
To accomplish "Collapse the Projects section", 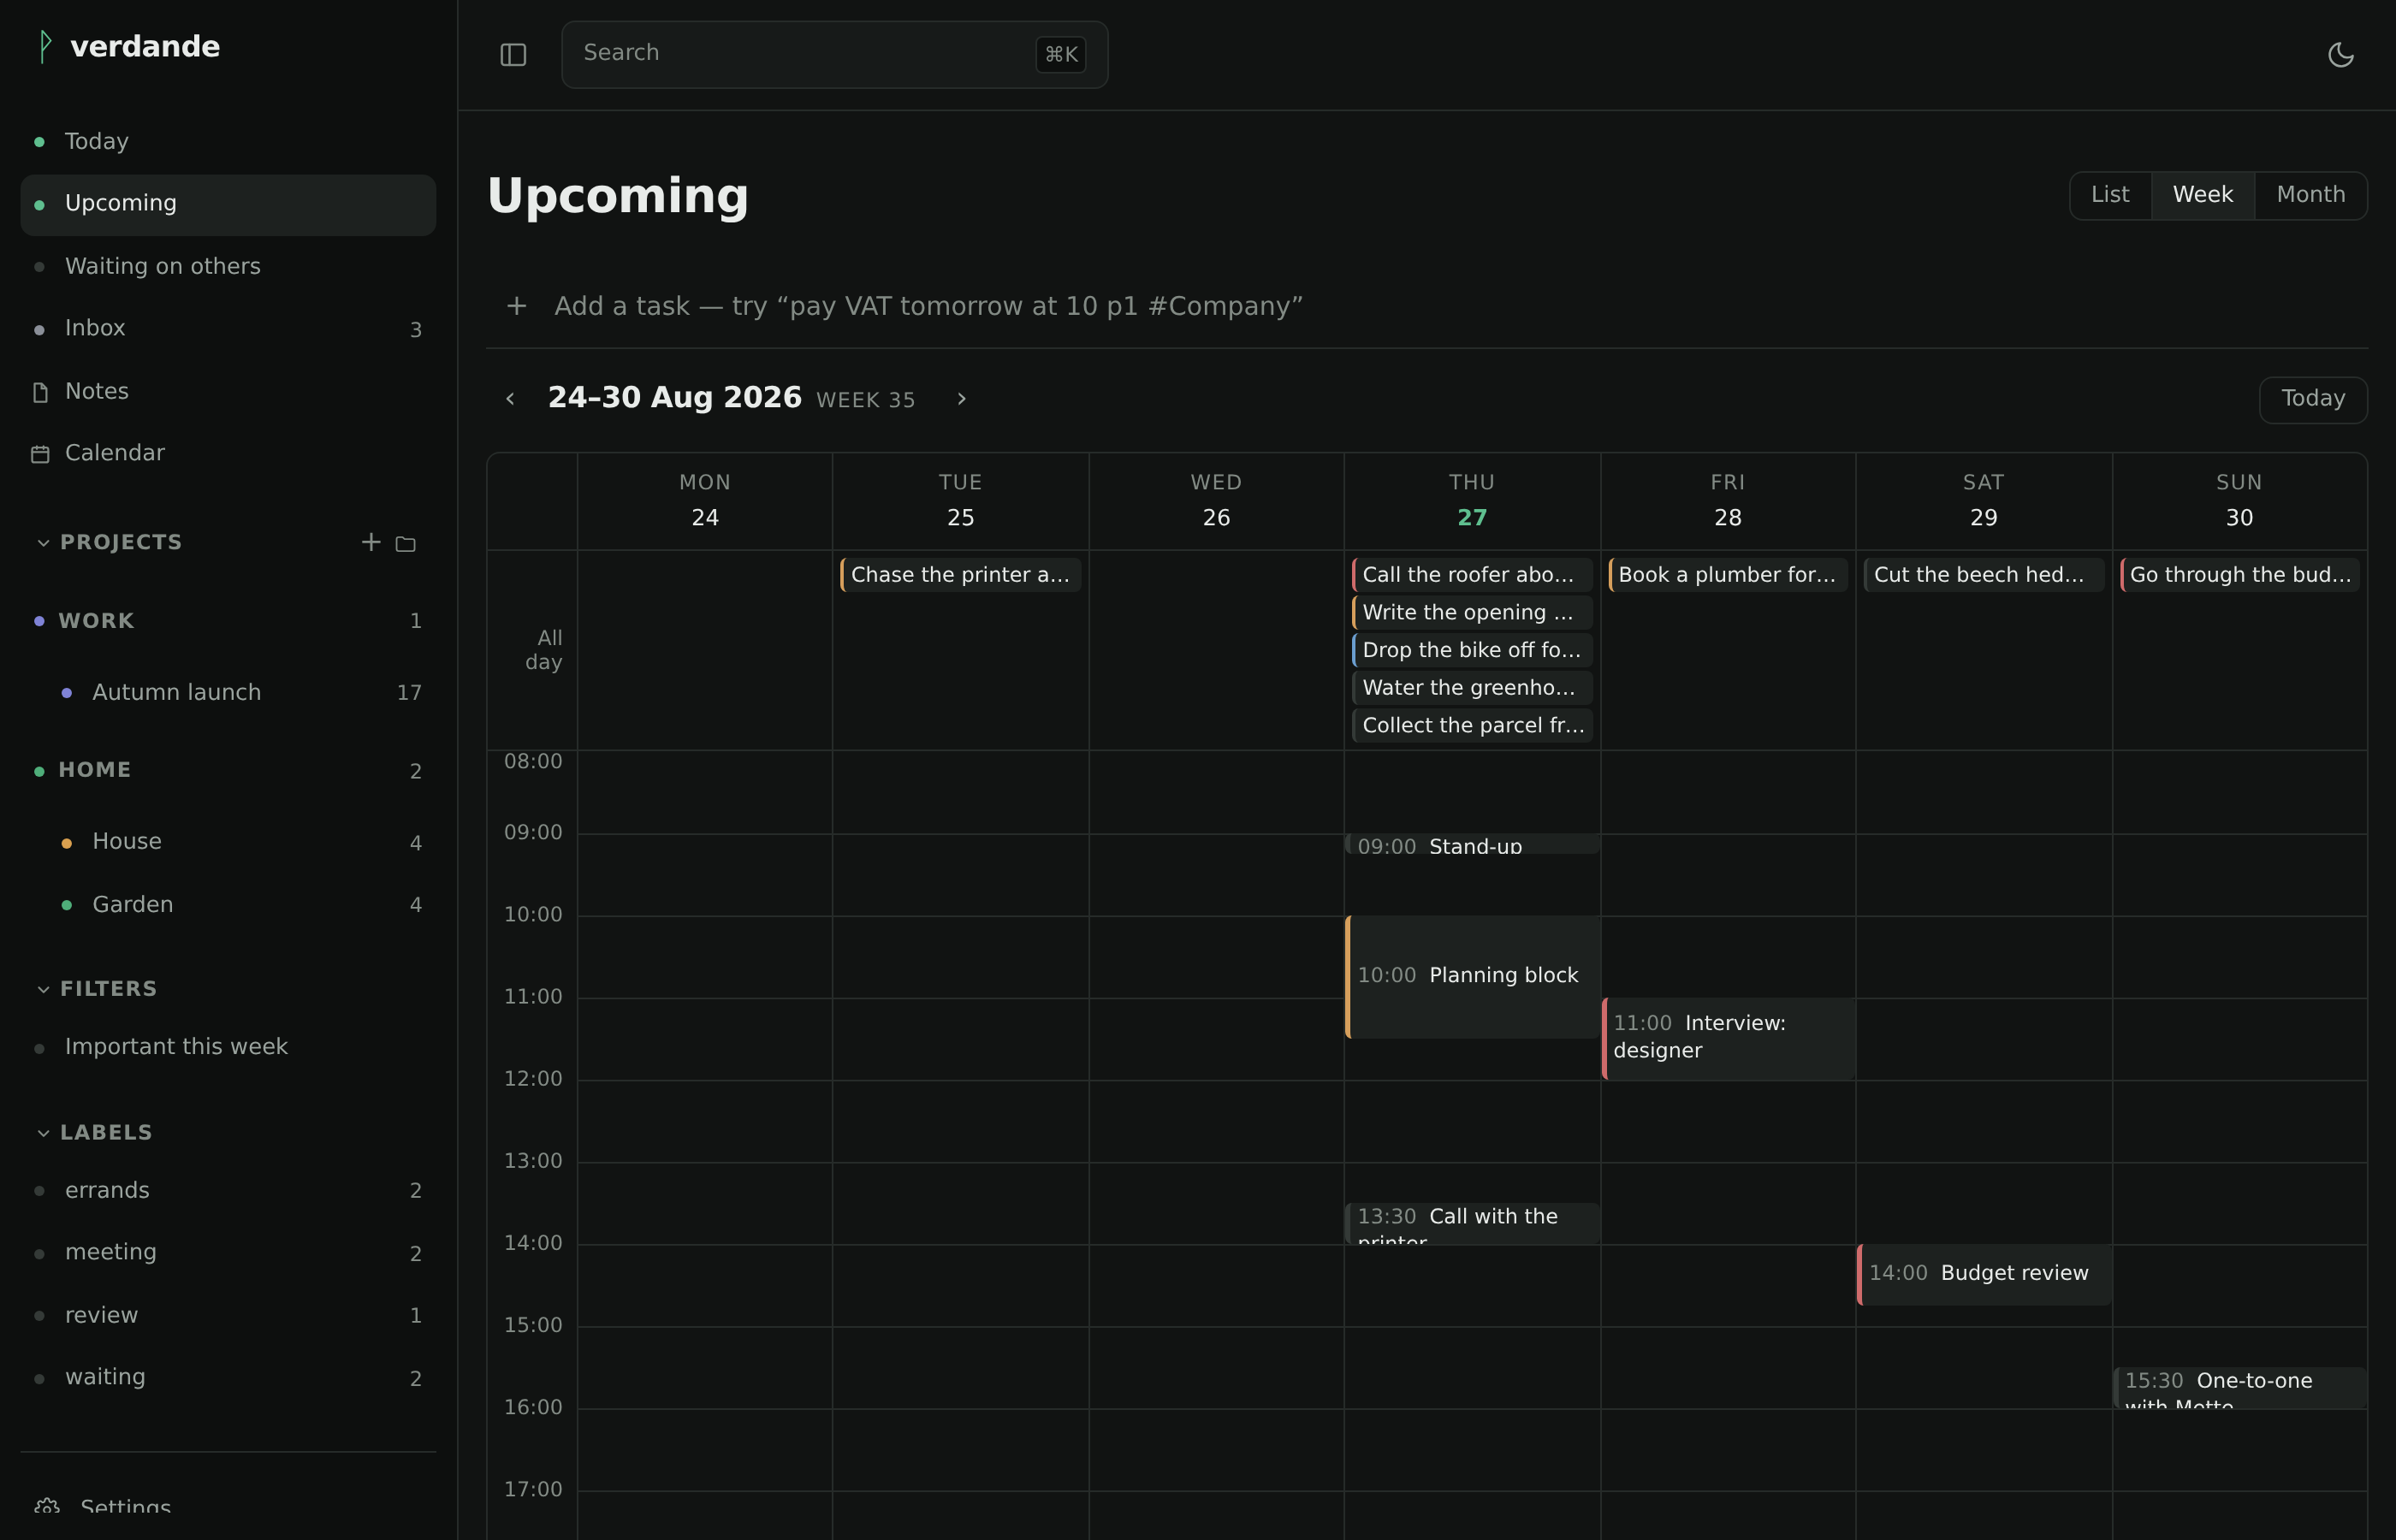I will (43, 543).
